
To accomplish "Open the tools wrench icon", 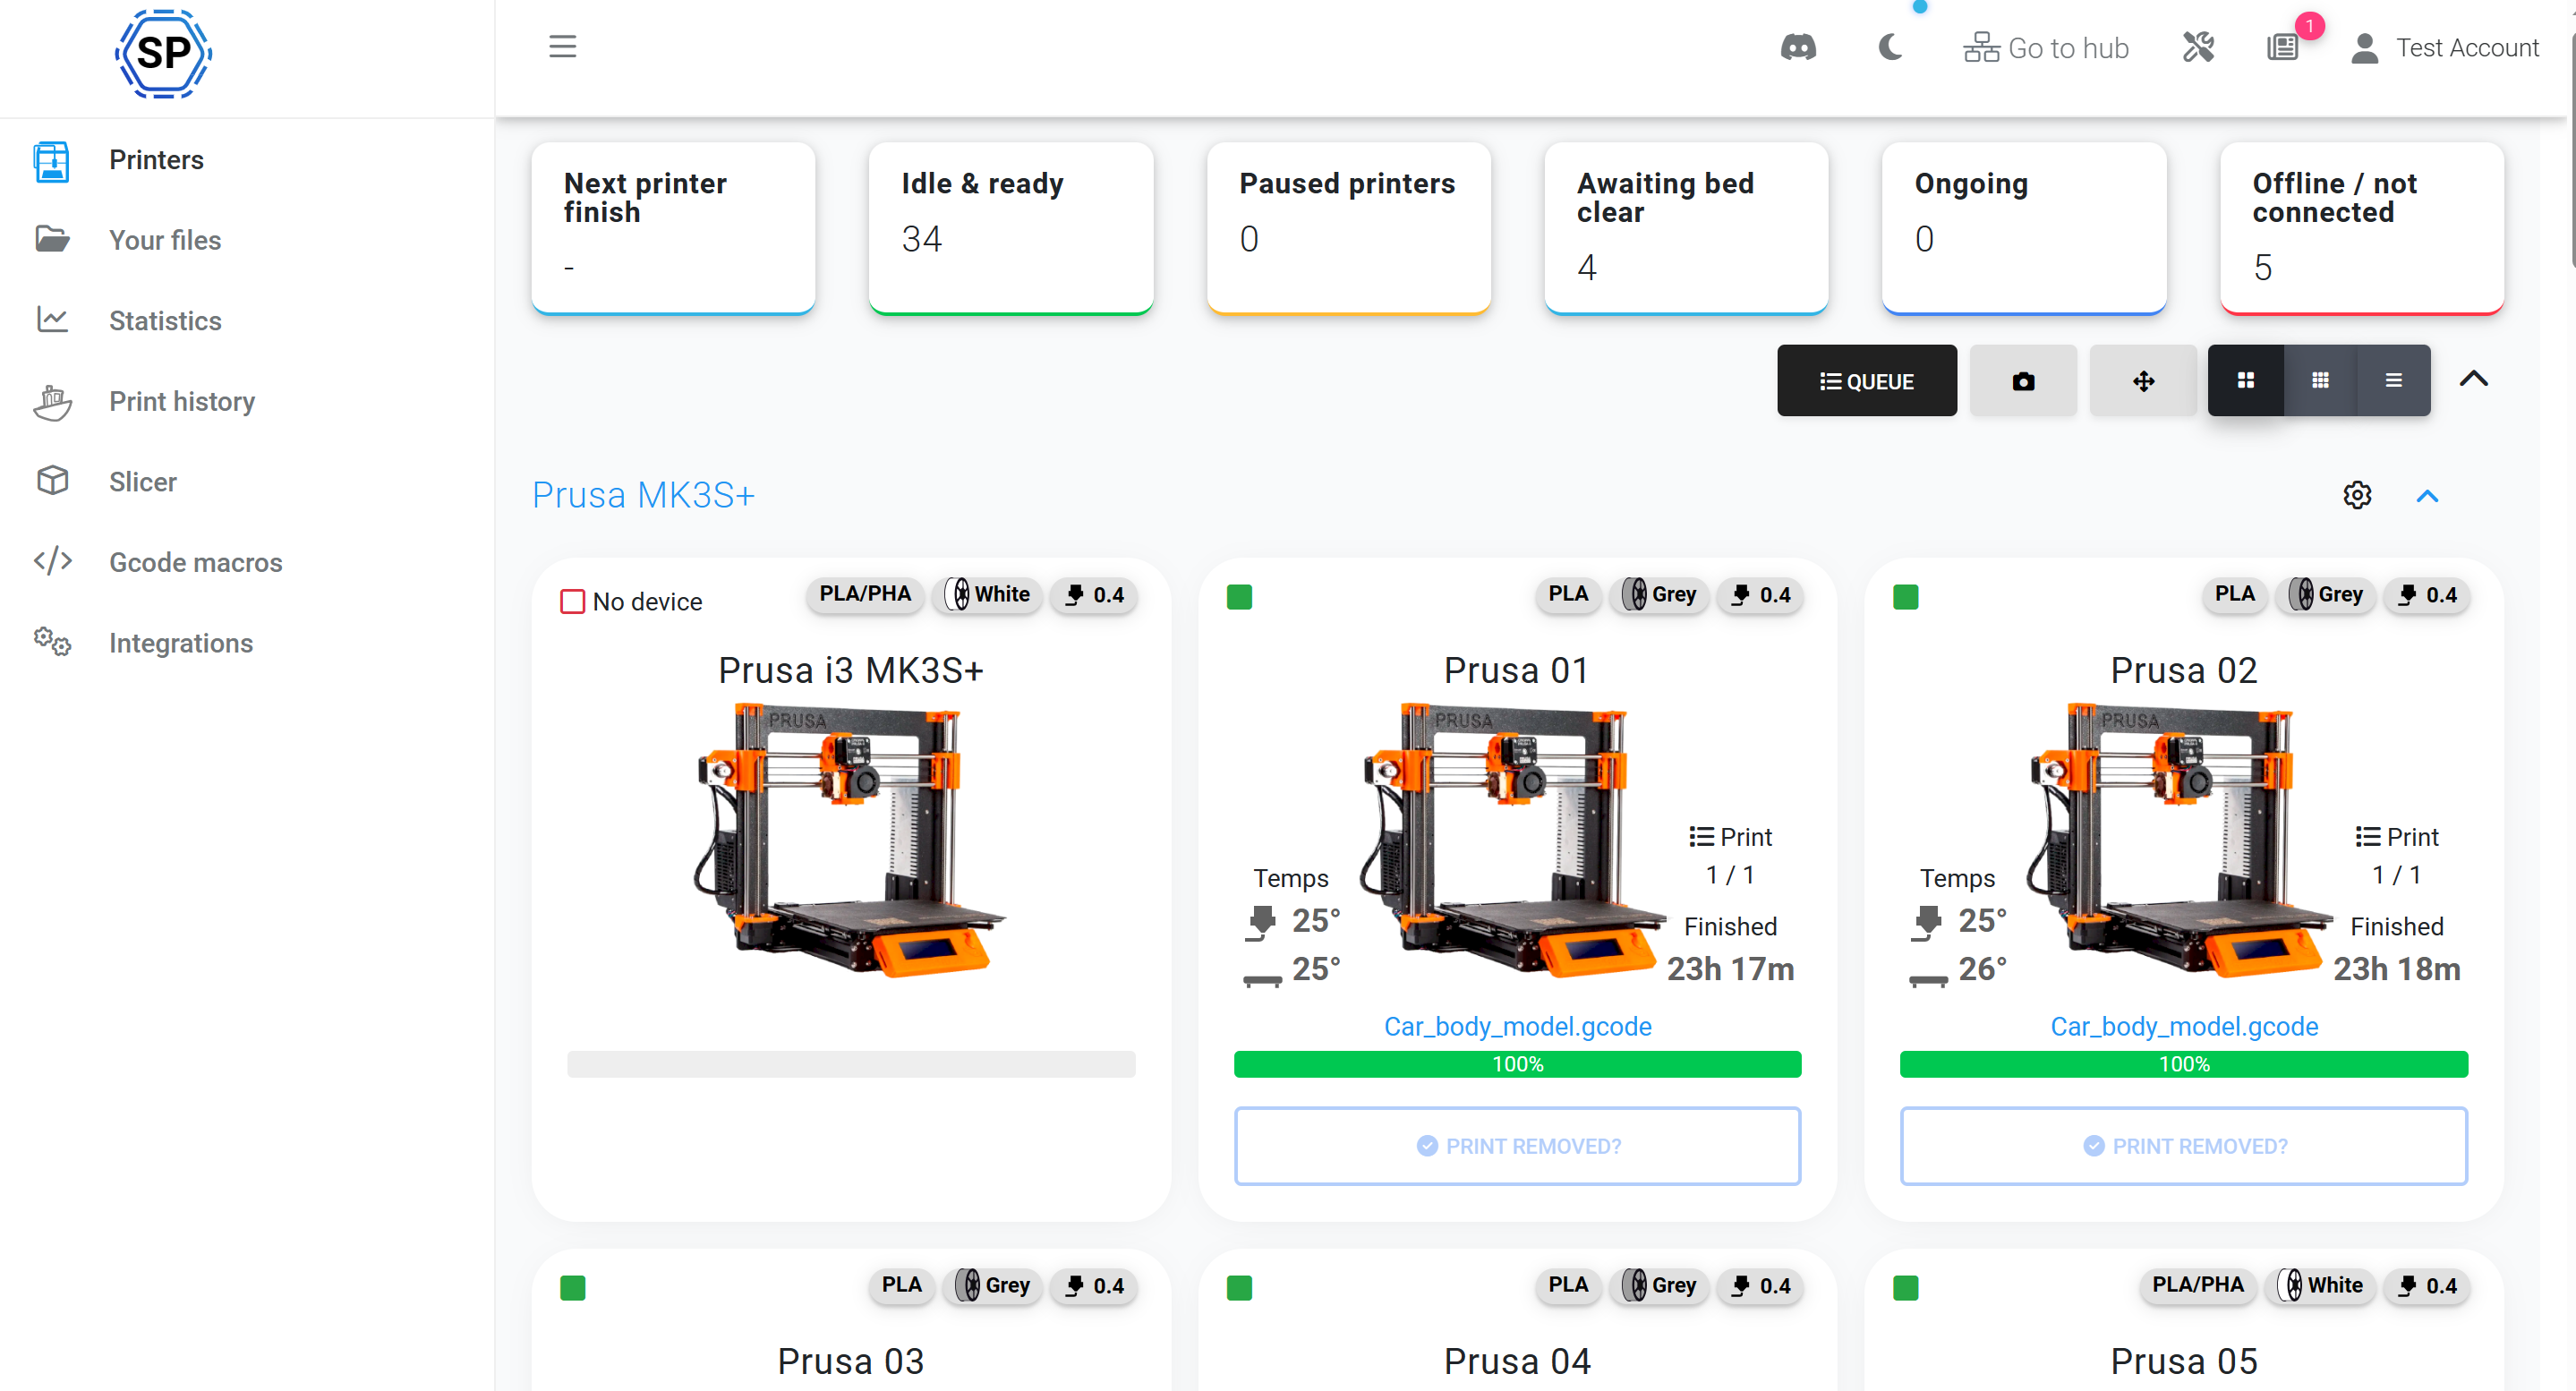I will click(2198, 46).
